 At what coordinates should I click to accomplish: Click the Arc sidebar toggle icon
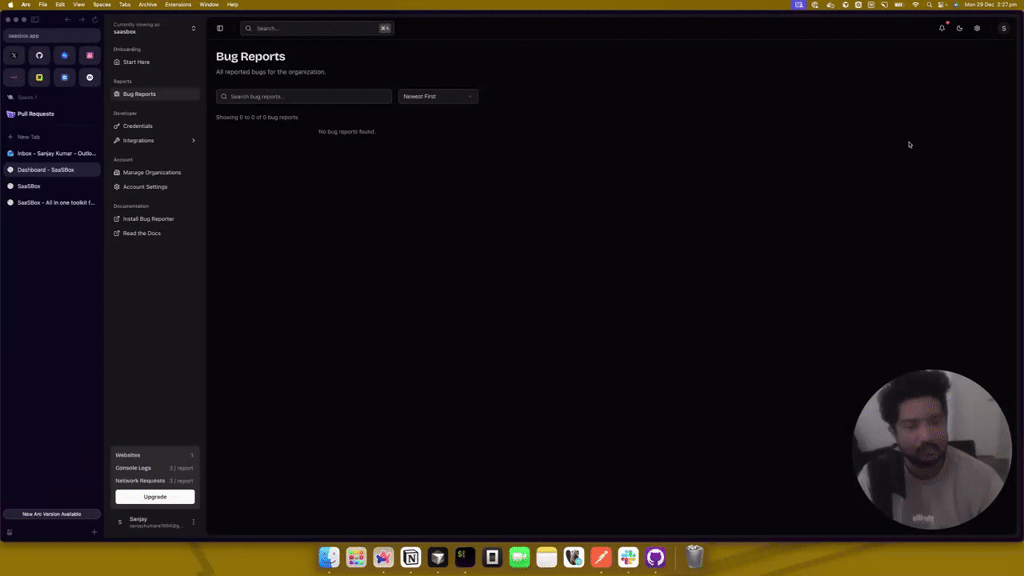tap(35, 20)
